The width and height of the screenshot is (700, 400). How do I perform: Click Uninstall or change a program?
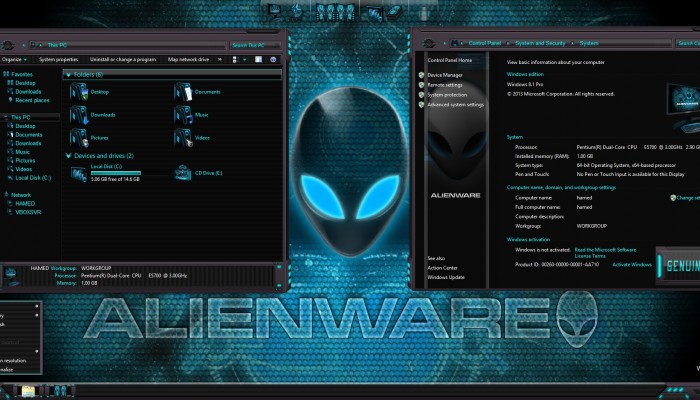(125, 59)
